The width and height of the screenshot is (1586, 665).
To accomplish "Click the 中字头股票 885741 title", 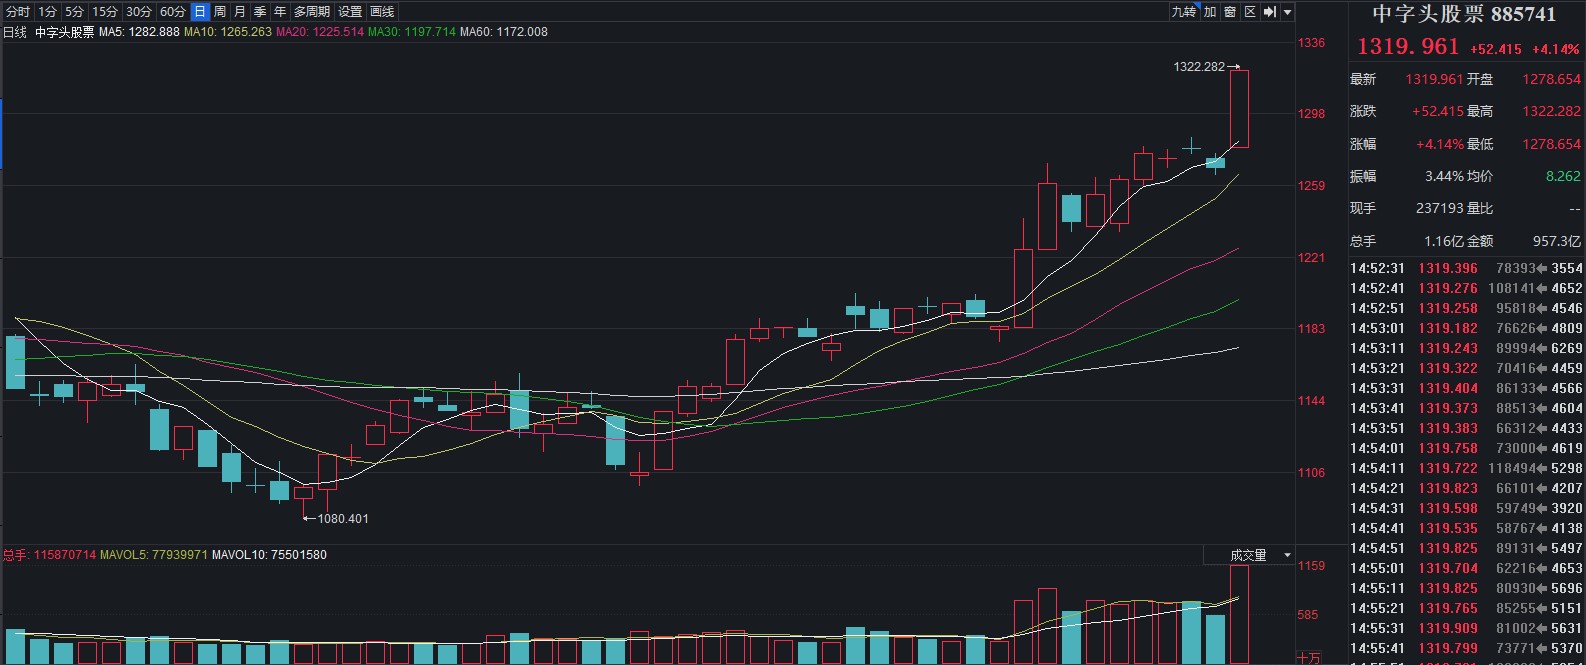I will [1464, 14].
